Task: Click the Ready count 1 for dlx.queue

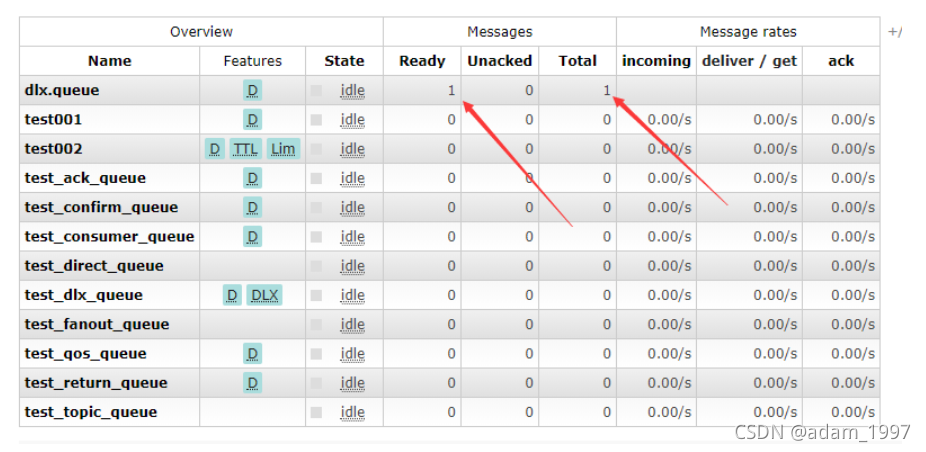Action: point(451,90)
